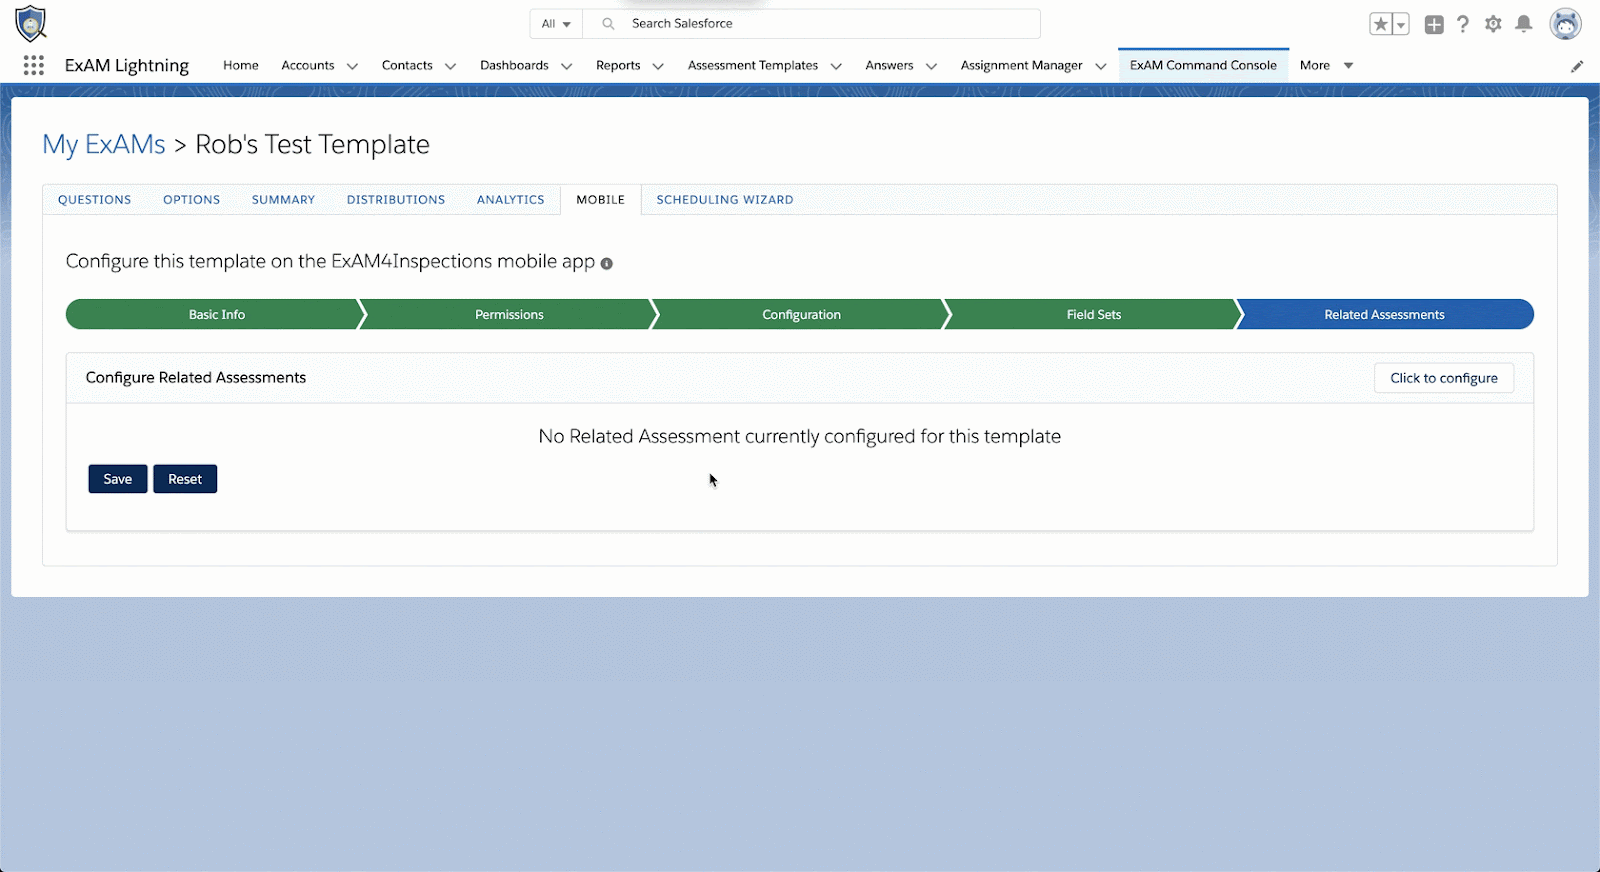Click the Click to configure button

1444,378
